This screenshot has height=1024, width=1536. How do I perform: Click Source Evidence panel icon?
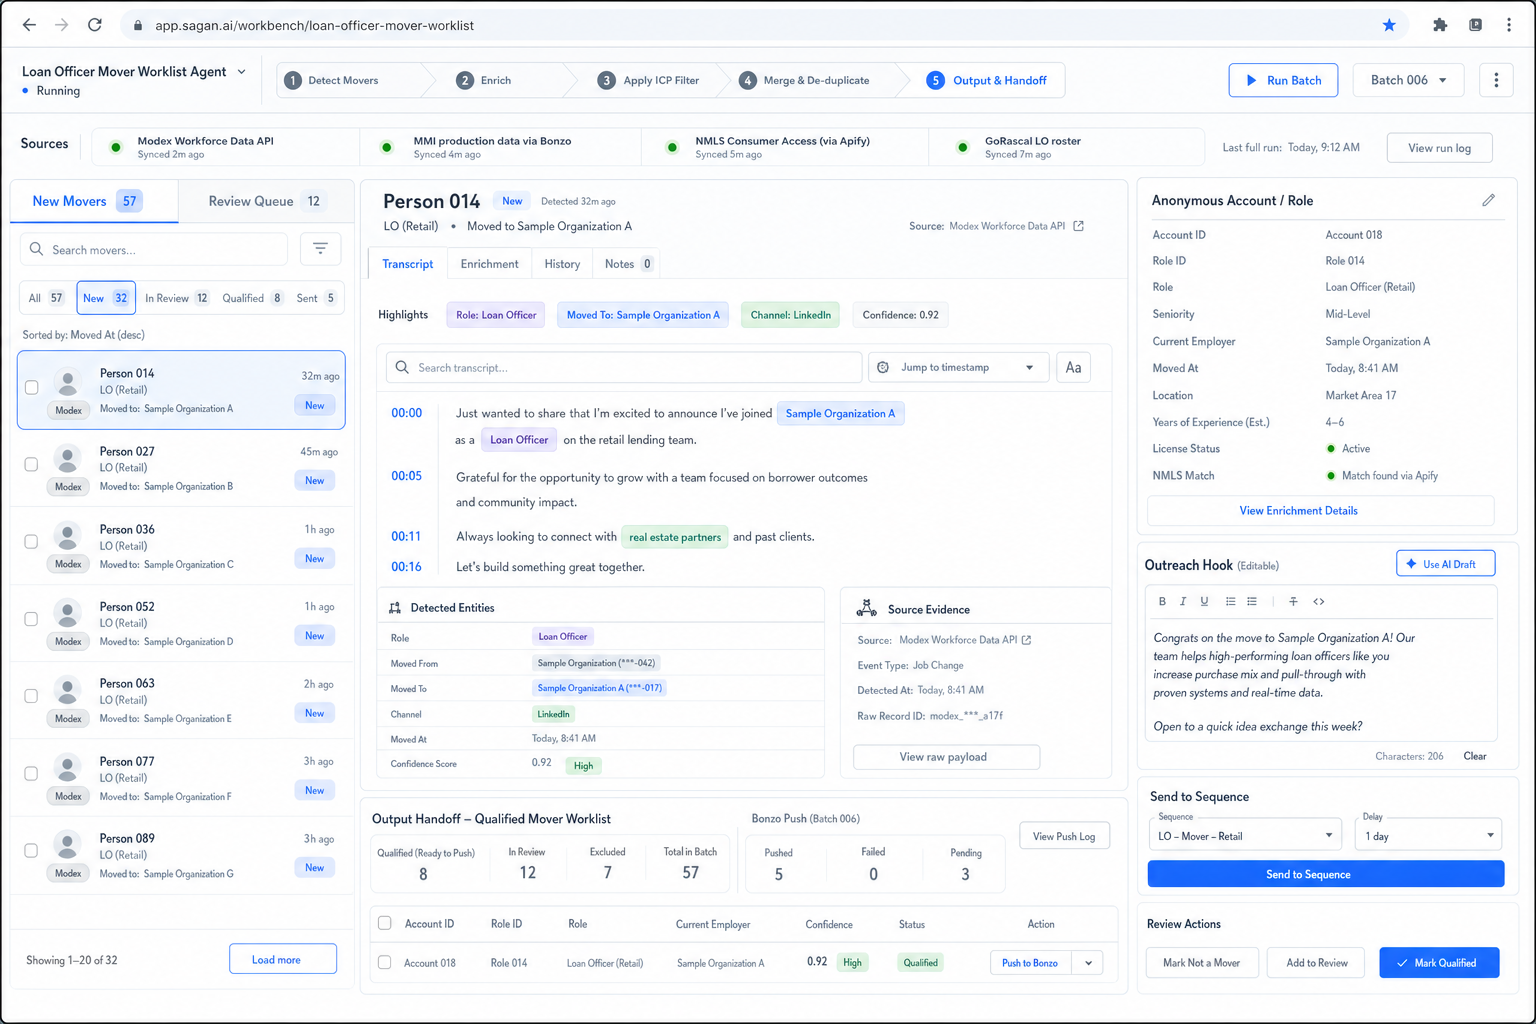click(x=867, y=608)
